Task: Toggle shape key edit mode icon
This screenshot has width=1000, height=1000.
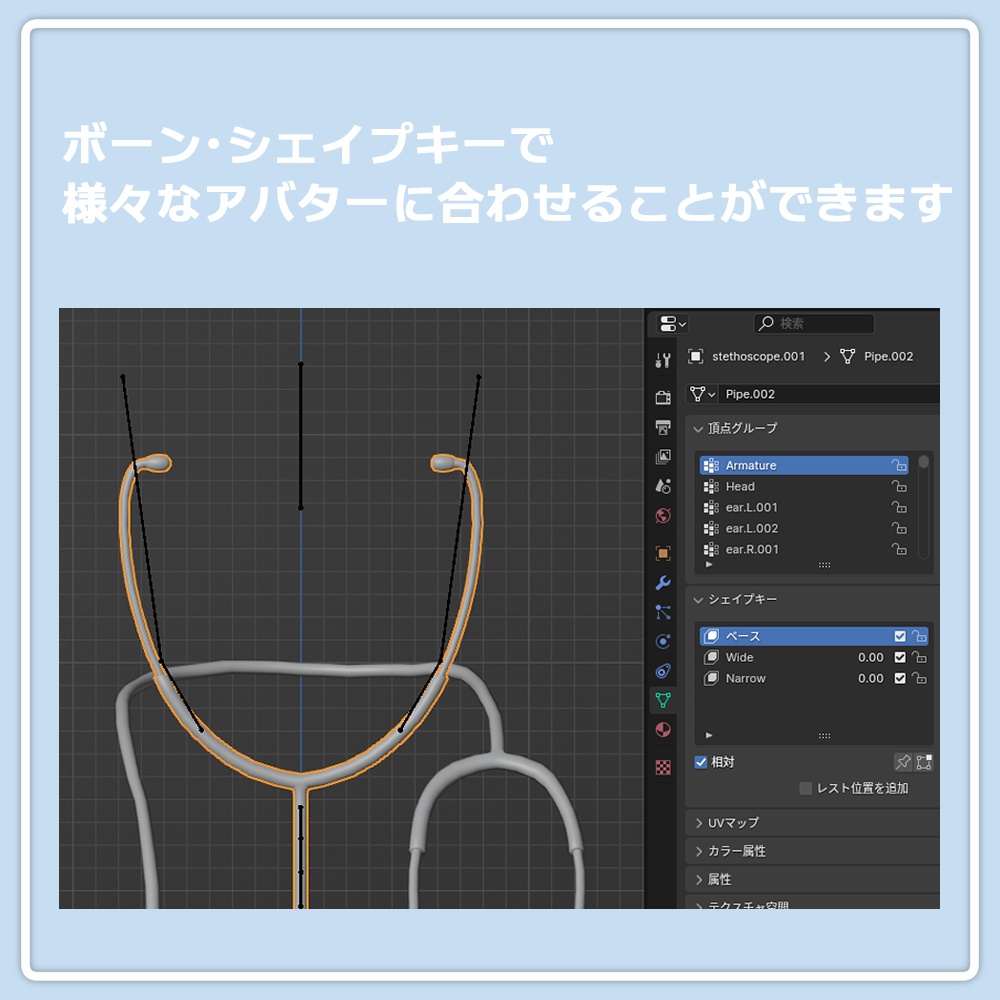Action: point(923,761)
